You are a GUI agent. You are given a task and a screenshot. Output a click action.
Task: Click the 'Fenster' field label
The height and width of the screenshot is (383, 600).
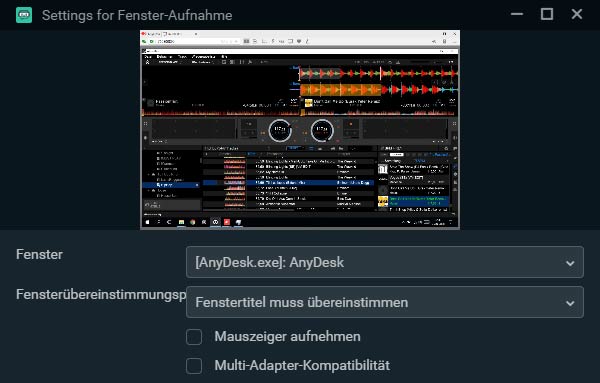point(39,254)
